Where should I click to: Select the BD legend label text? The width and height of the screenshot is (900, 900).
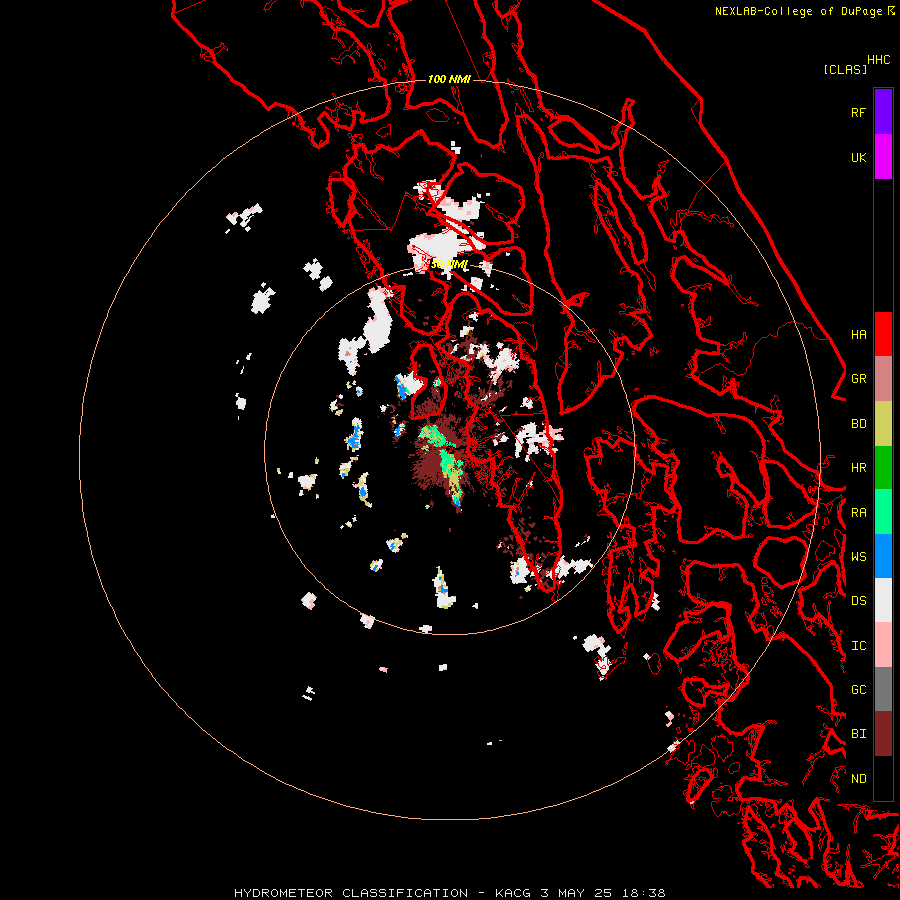[x=858, y=424]
